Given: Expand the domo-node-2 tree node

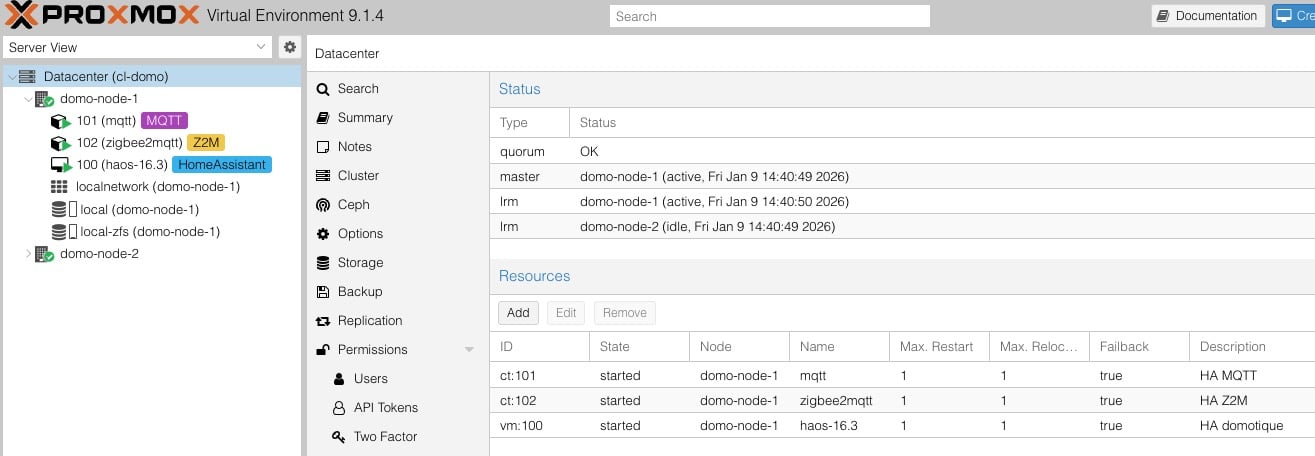Looking at the screenshot, I should (x=27, y=254).
